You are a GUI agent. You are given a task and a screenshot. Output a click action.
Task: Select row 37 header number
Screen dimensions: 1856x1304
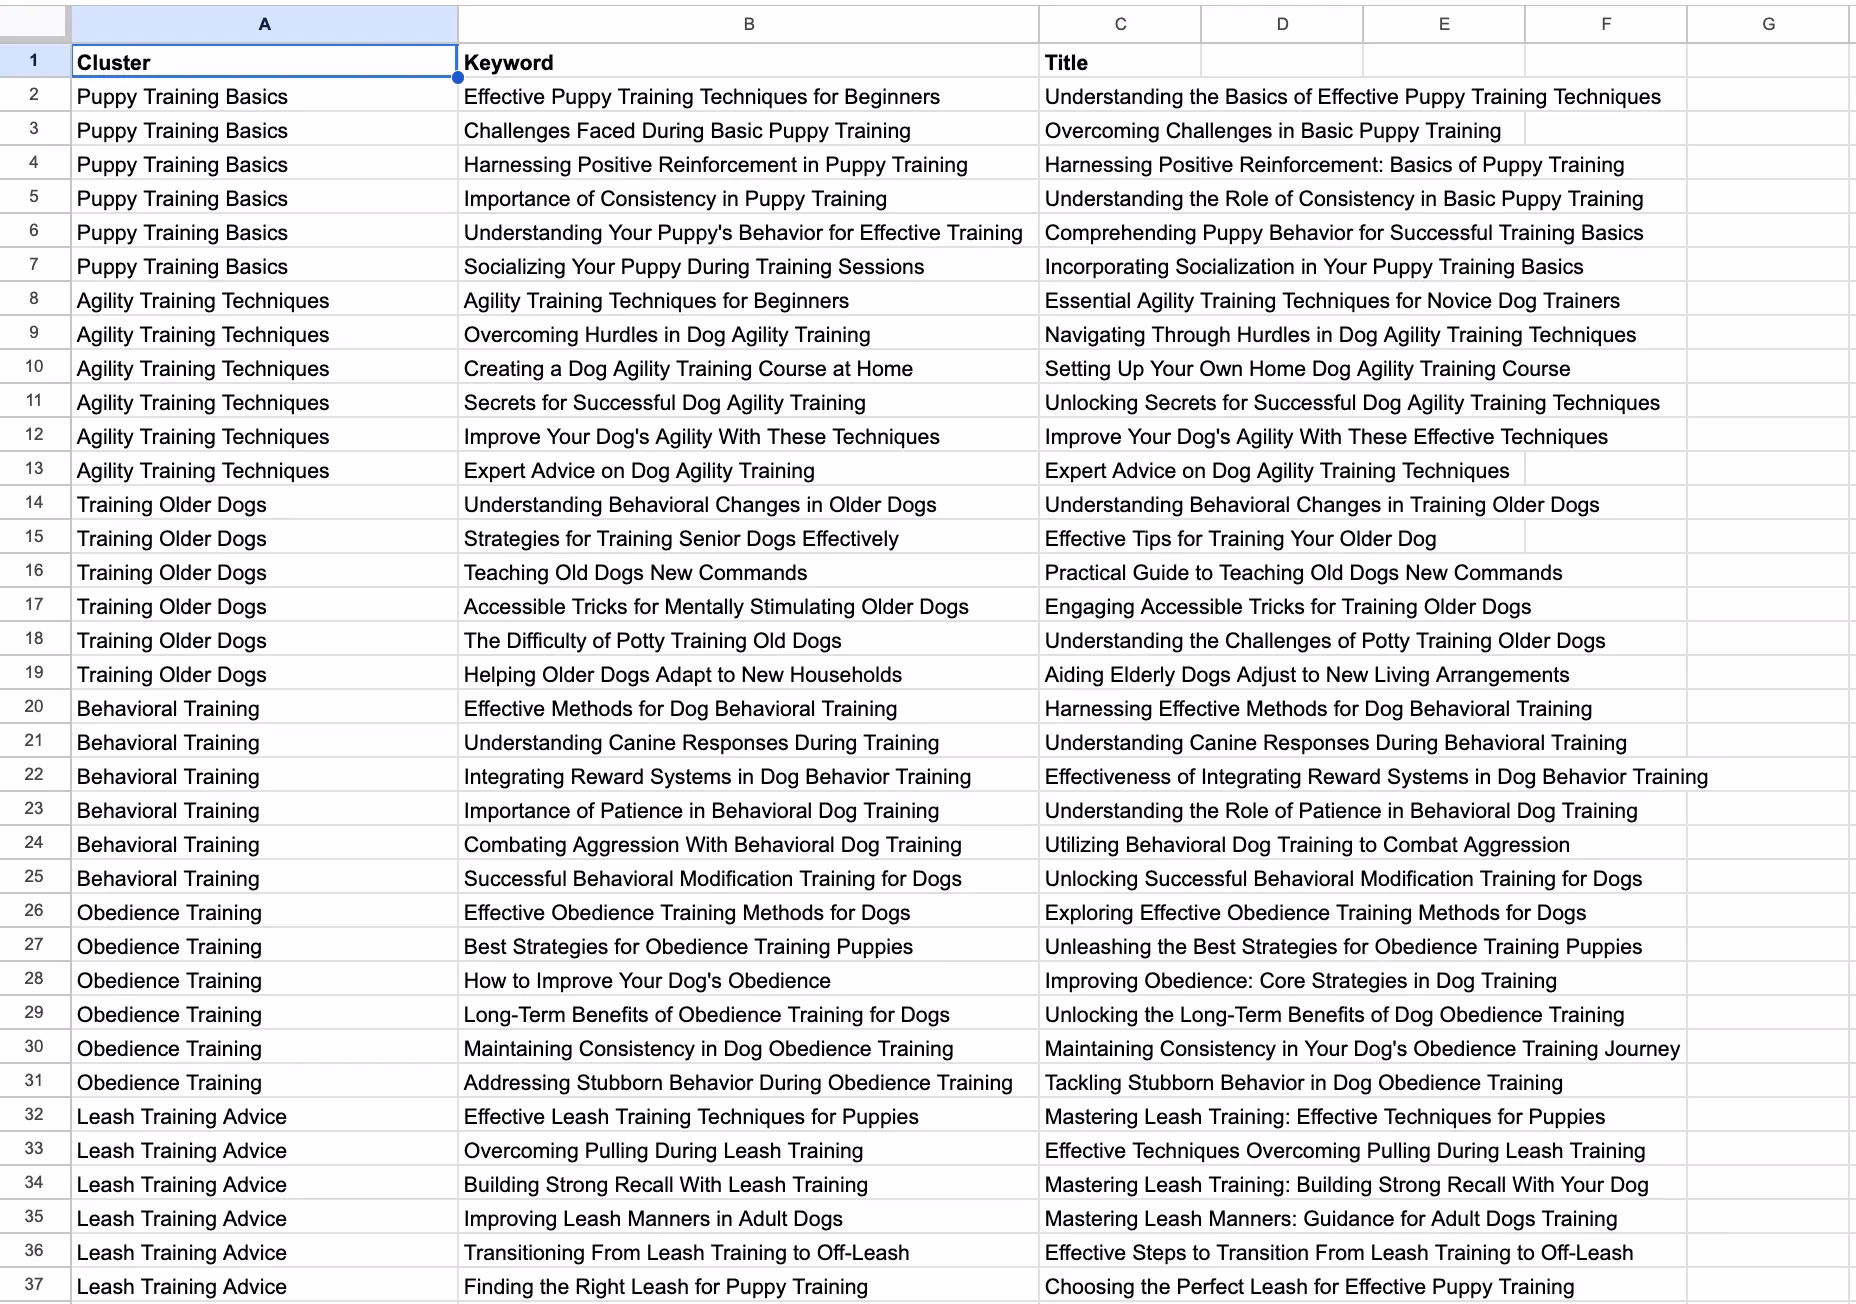pos(34,1285)
